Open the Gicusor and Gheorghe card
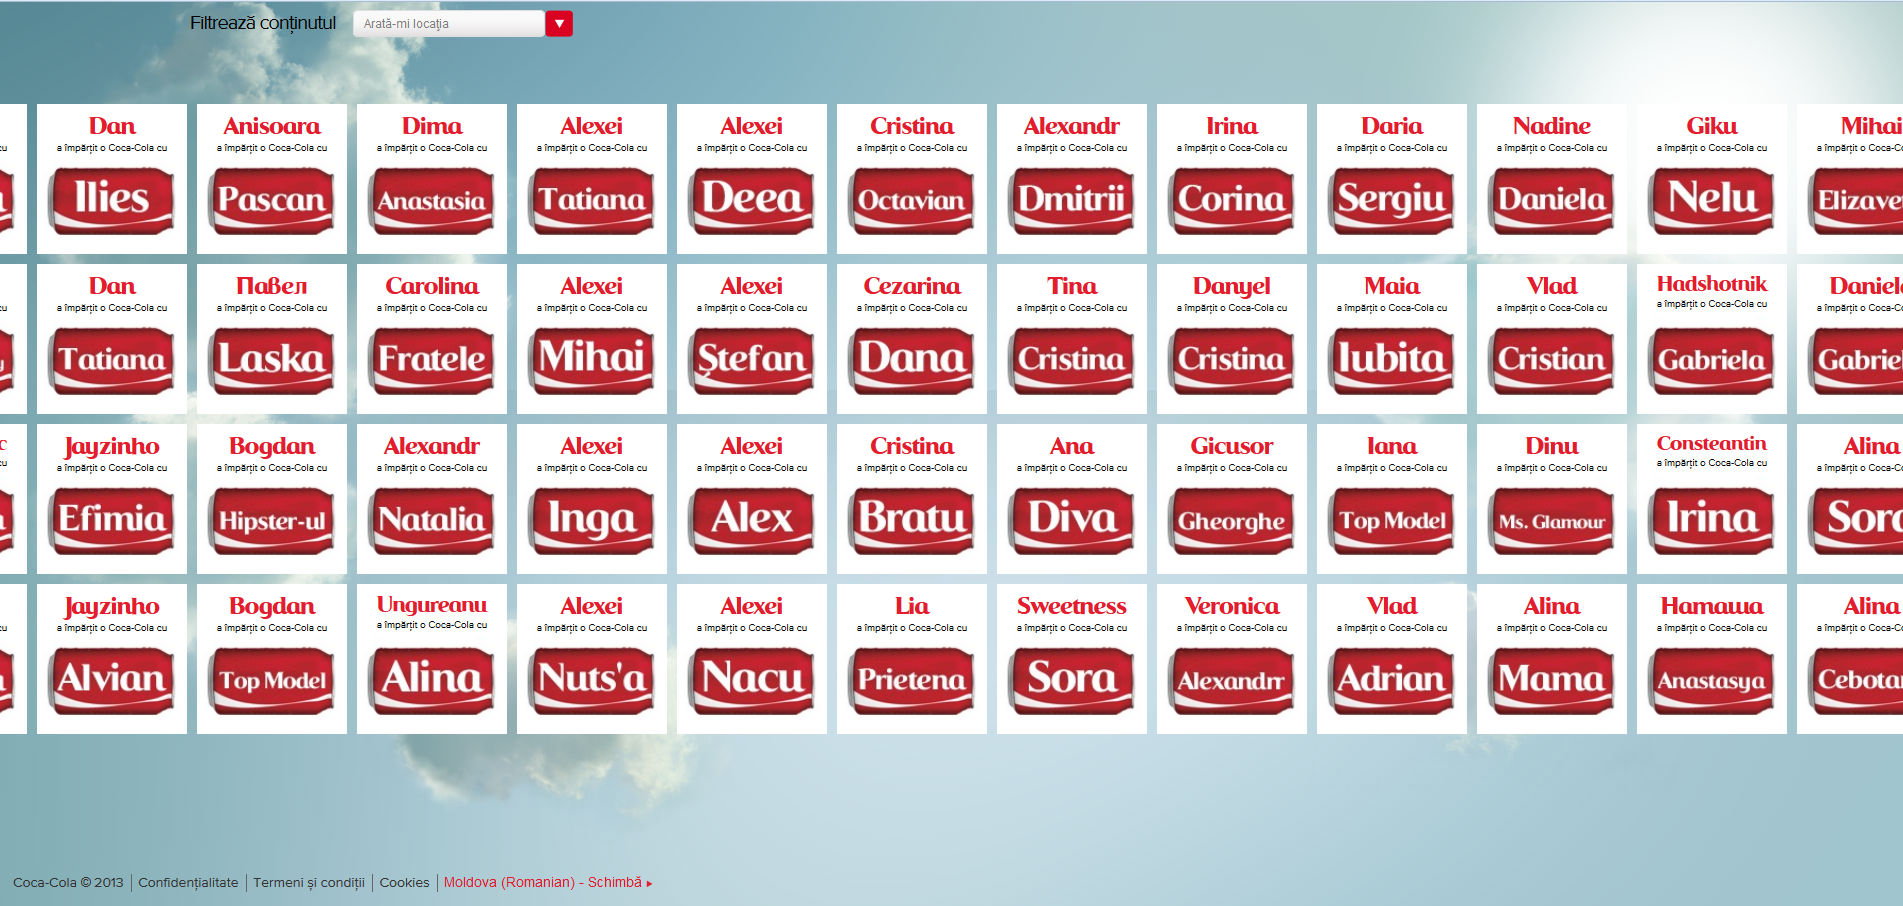The width and height of the screenshot is (1903, 906). coord(1232,499)
